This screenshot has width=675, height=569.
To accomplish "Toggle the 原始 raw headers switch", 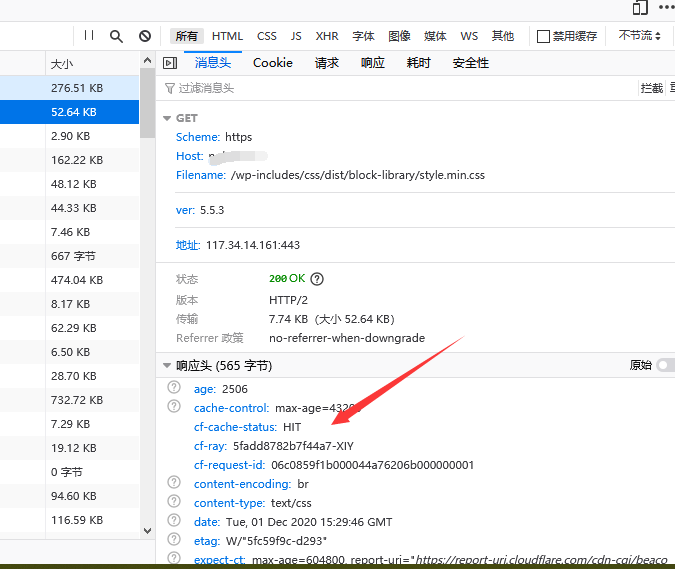I will [x=666, y=365].
